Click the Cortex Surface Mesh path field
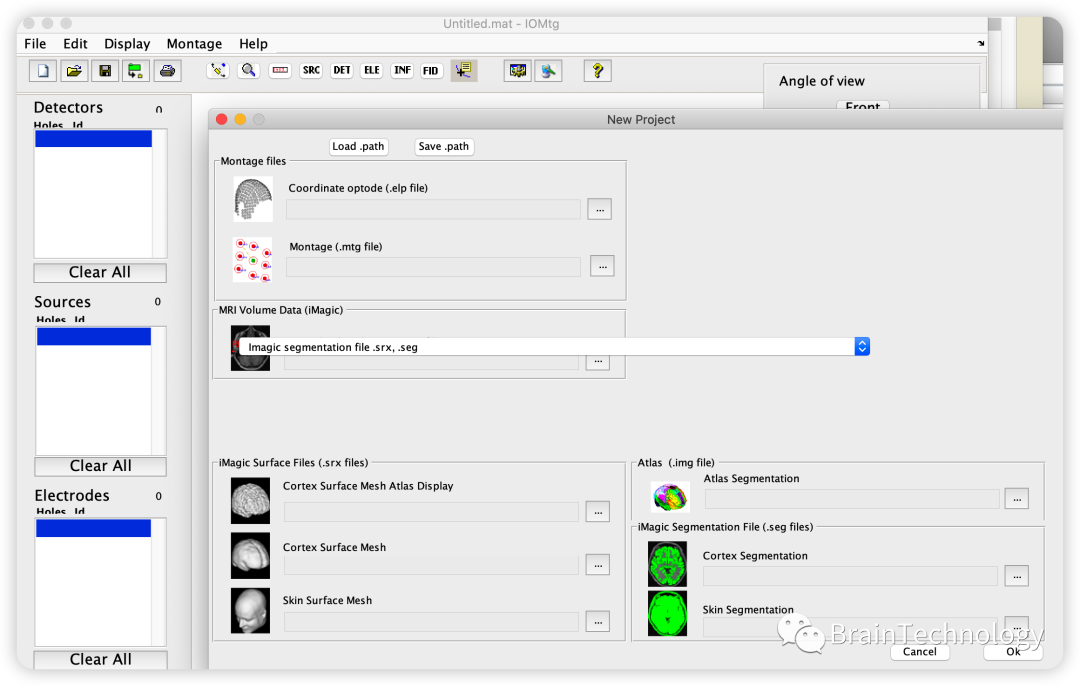This screenshot has width=1080, height=686. pyautogui.click(x=431, y=565)
